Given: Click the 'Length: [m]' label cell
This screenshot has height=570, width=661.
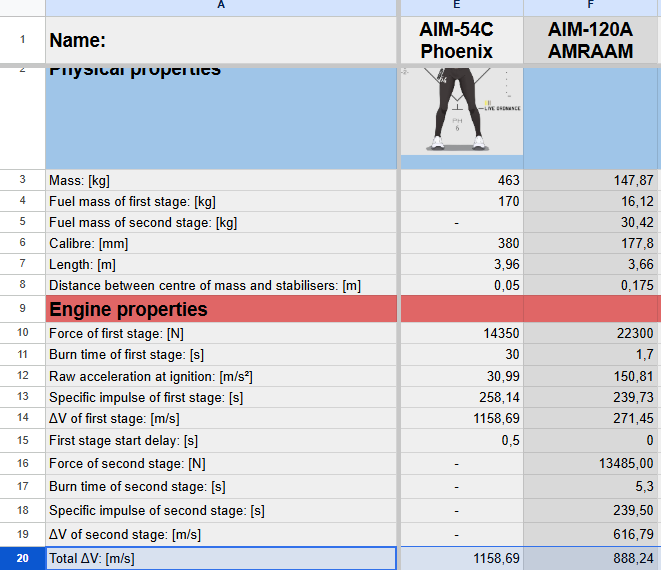Looking at the screenshot, I should click(x=221, y=264).
